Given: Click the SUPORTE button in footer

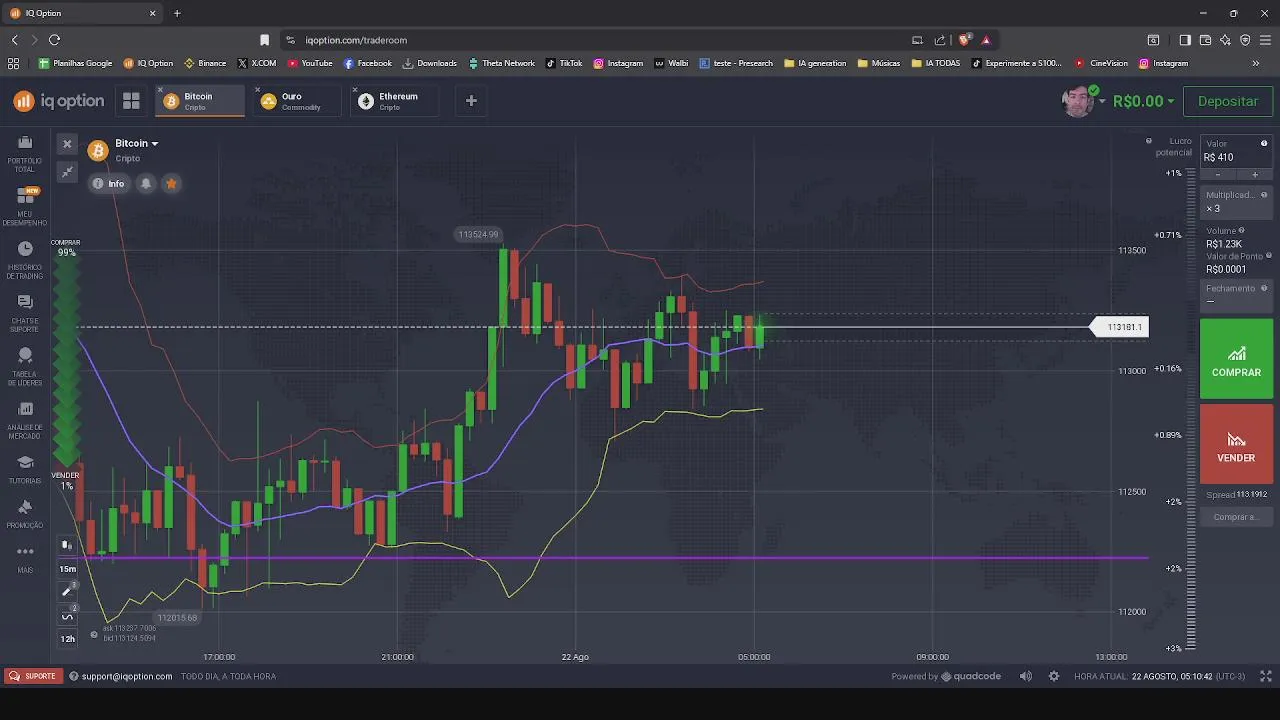Looking at the screenshot, I should pos(32,676).
